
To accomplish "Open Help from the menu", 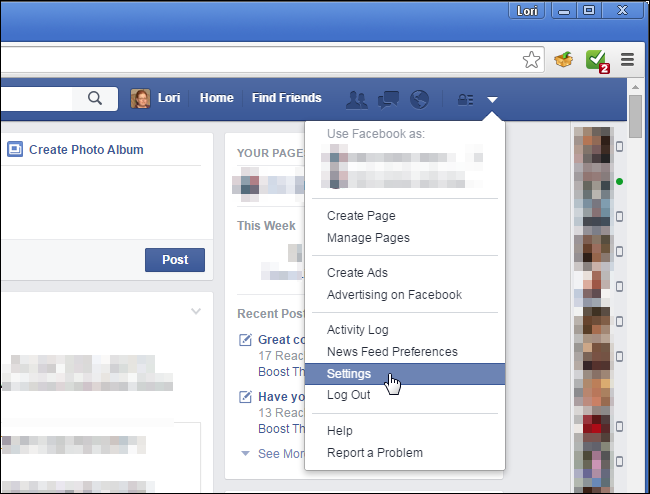I will (340, 431).
